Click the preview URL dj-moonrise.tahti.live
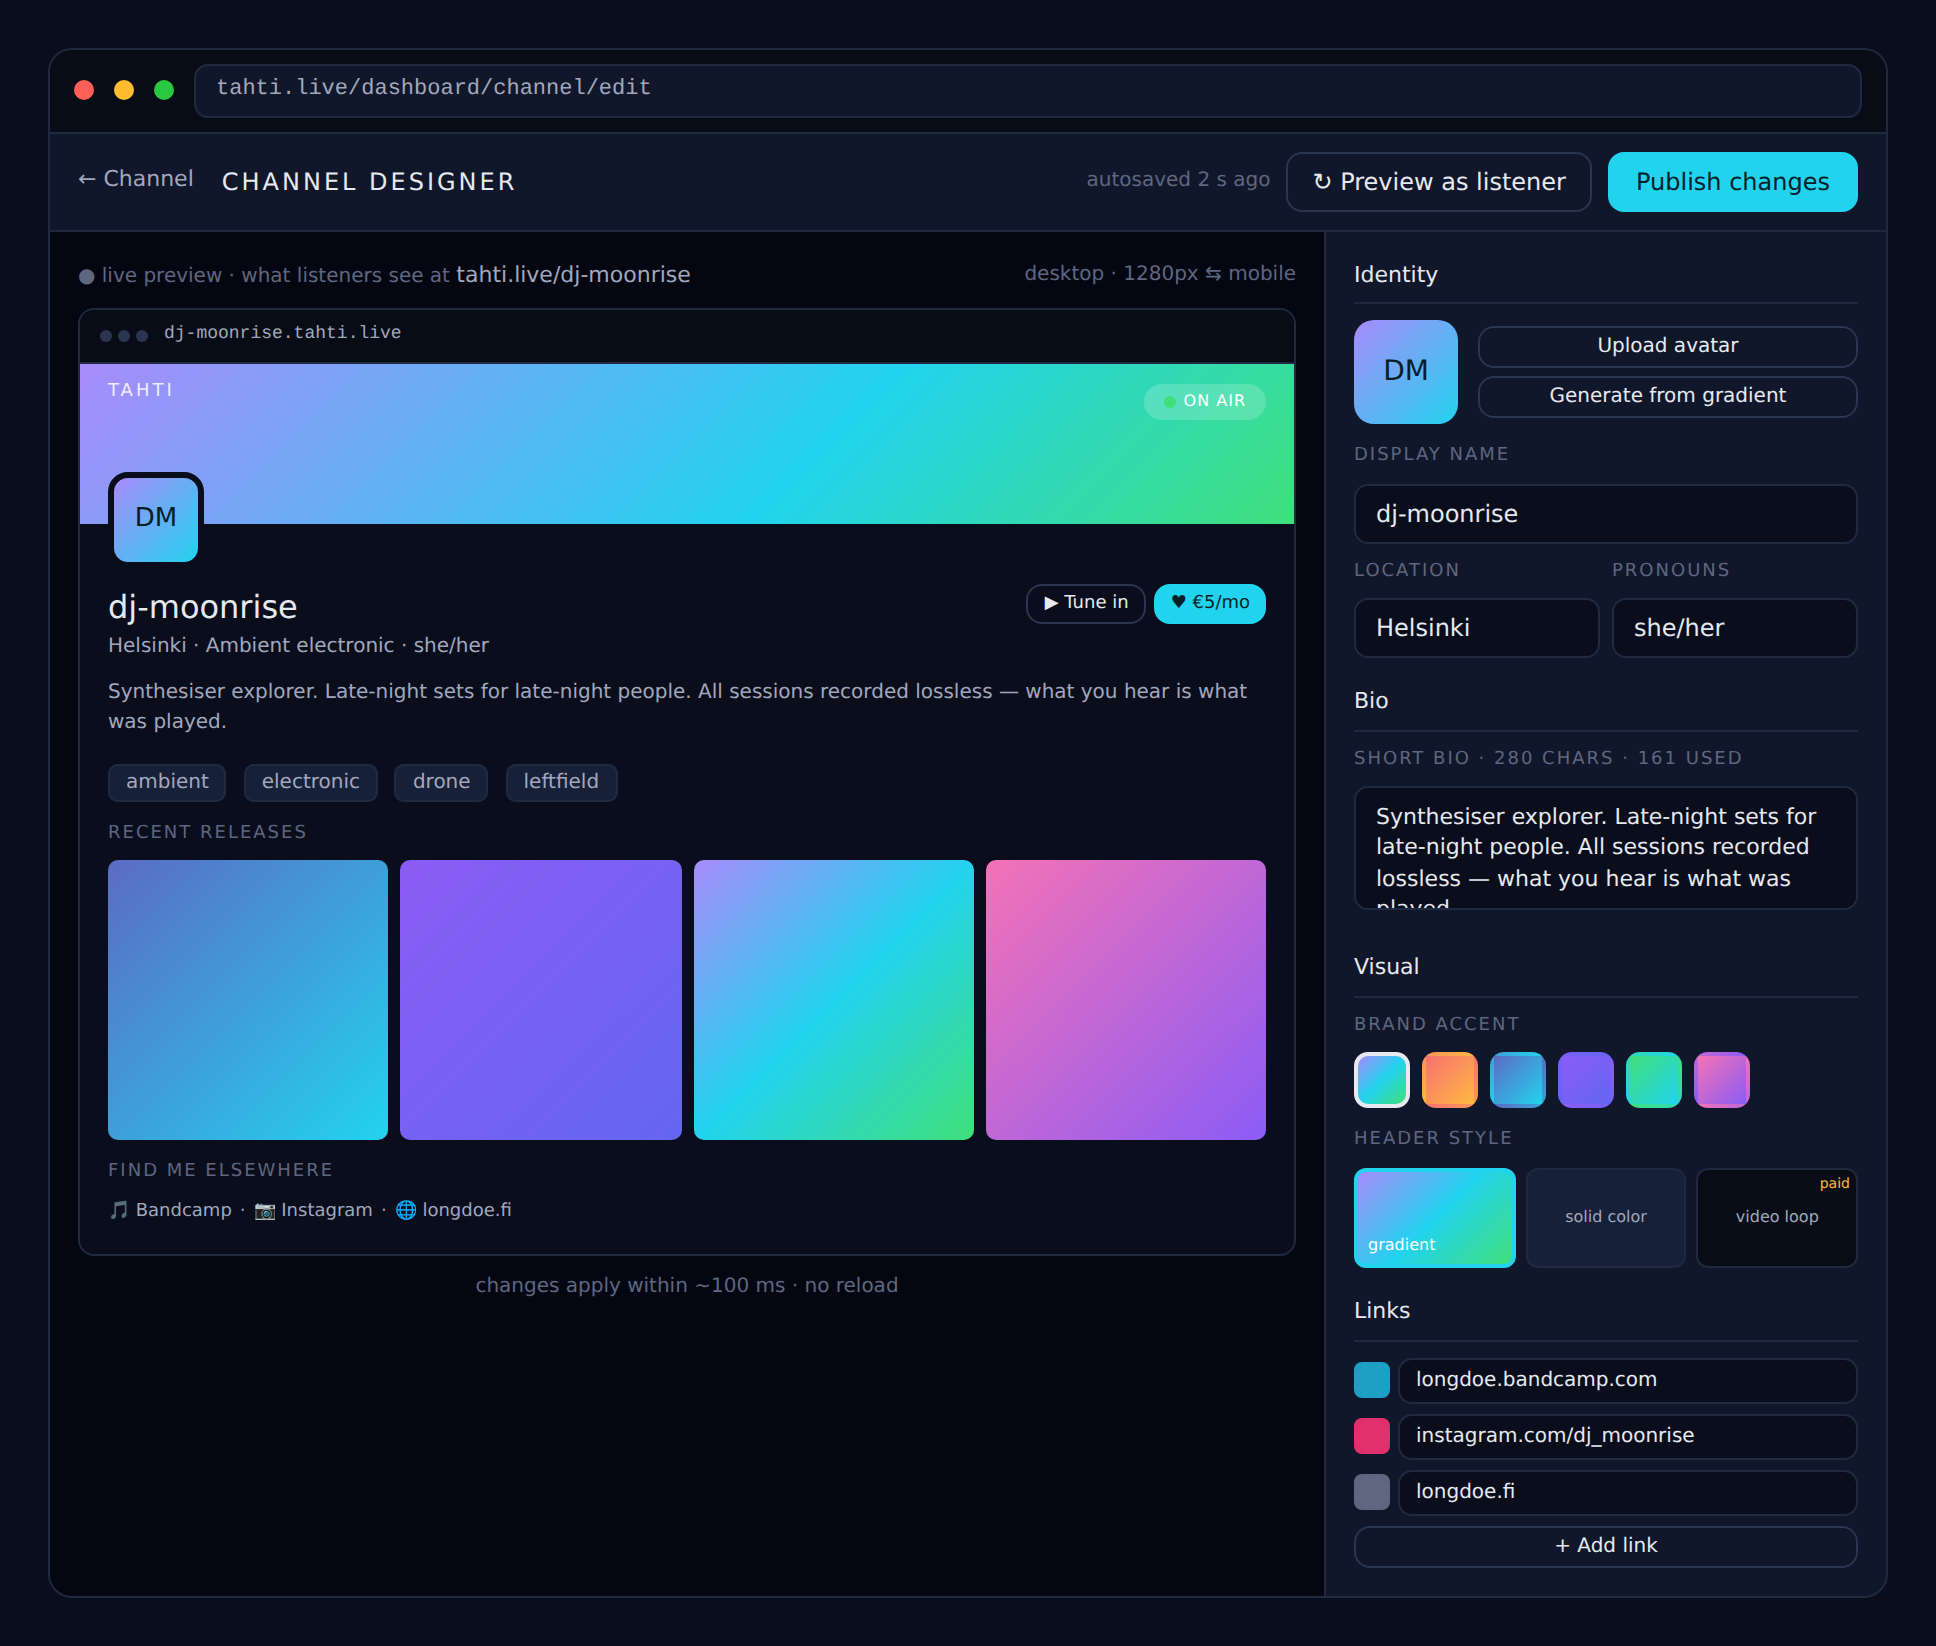This screenshot has height=1646, width=1936. point(282,333)
